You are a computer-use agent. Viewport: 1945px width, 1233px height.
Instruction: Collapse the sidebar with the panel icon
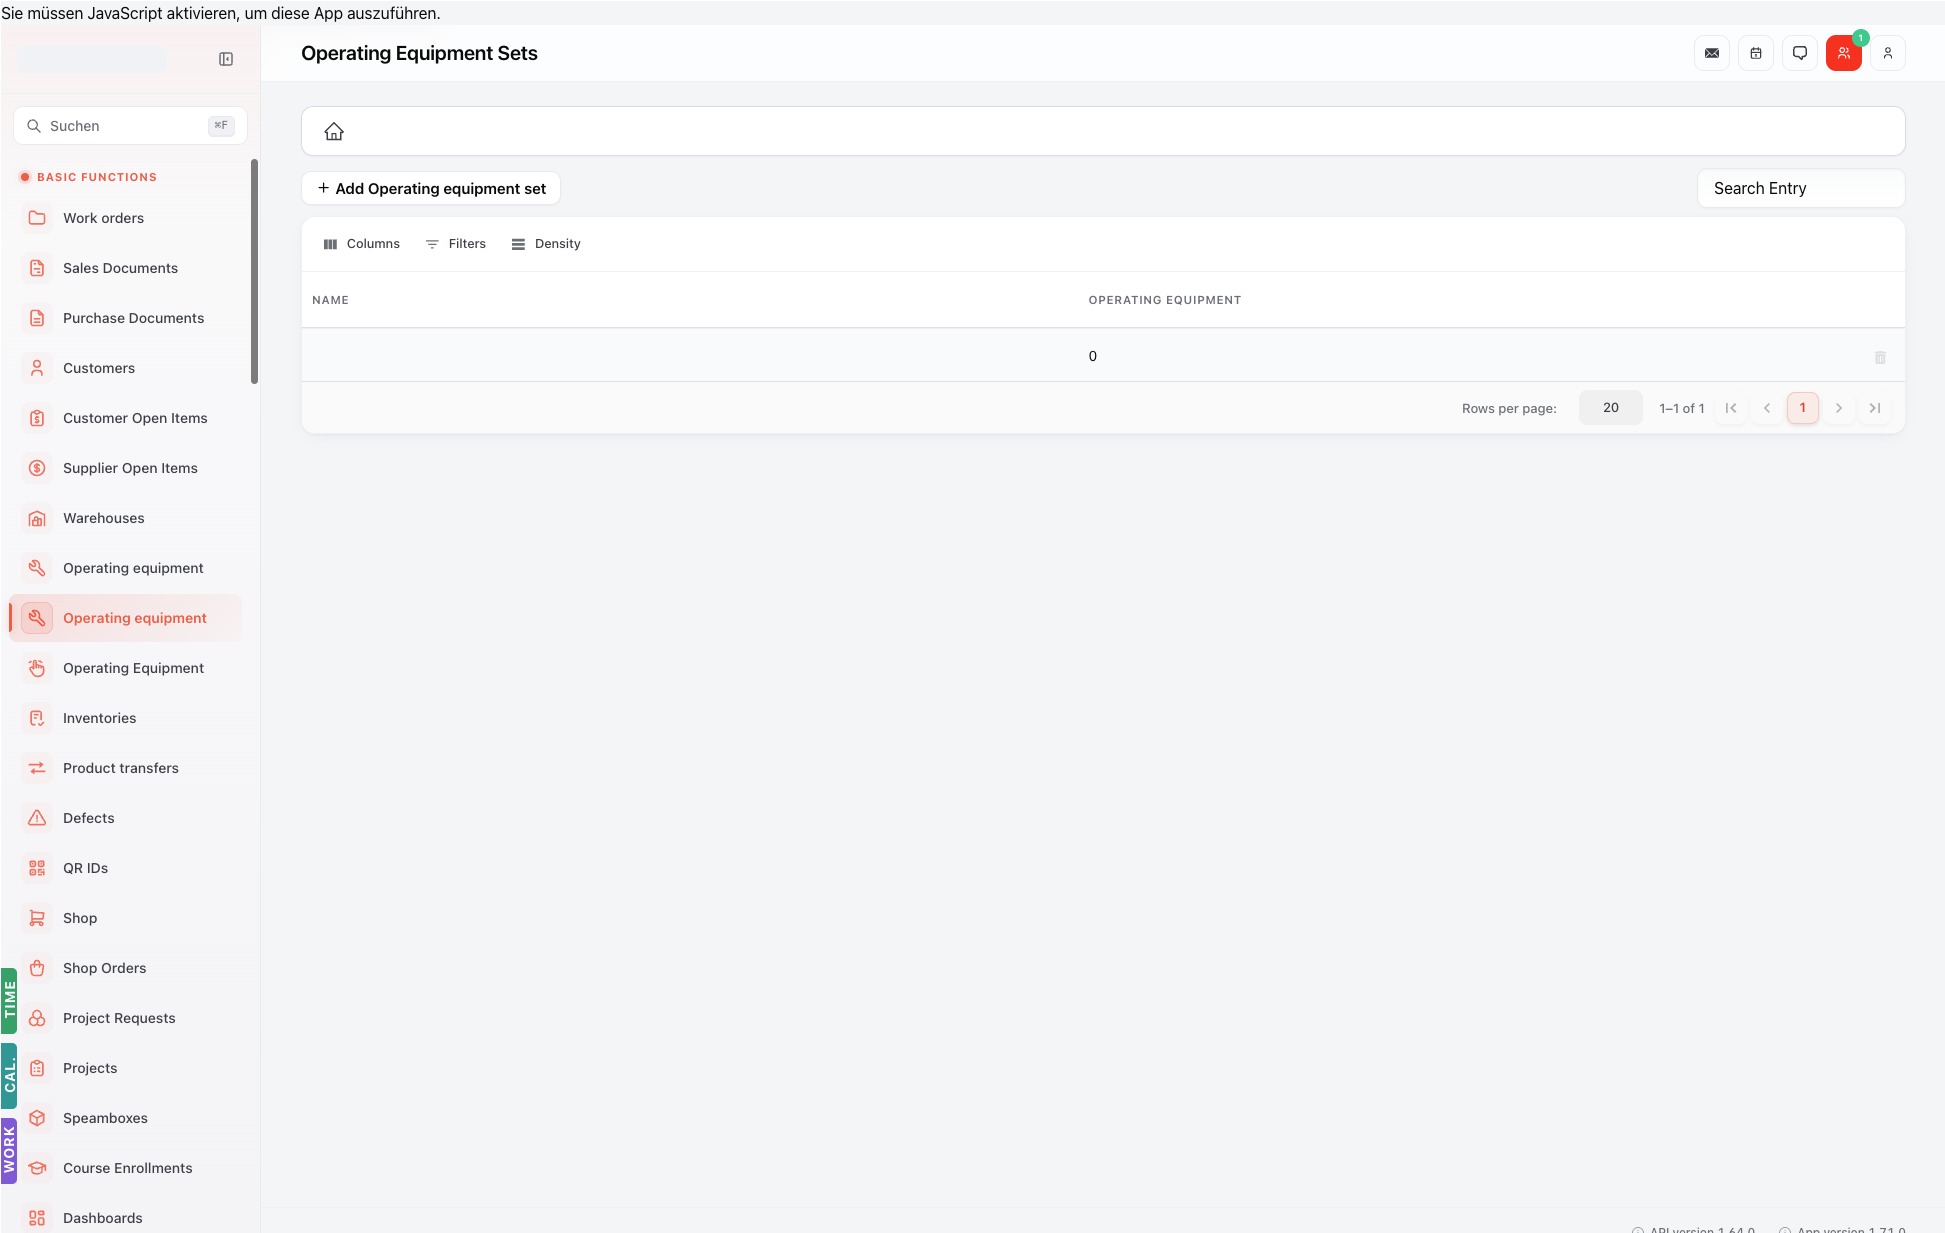click(226, 59)
